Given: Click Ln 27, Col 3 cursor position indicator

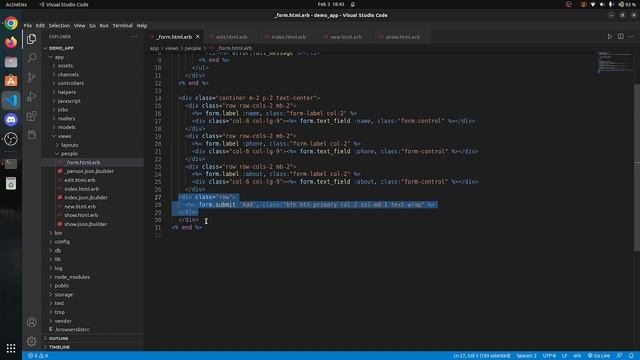Looking at the screenshot, I should pyautogui.click(x=482, y=356).
